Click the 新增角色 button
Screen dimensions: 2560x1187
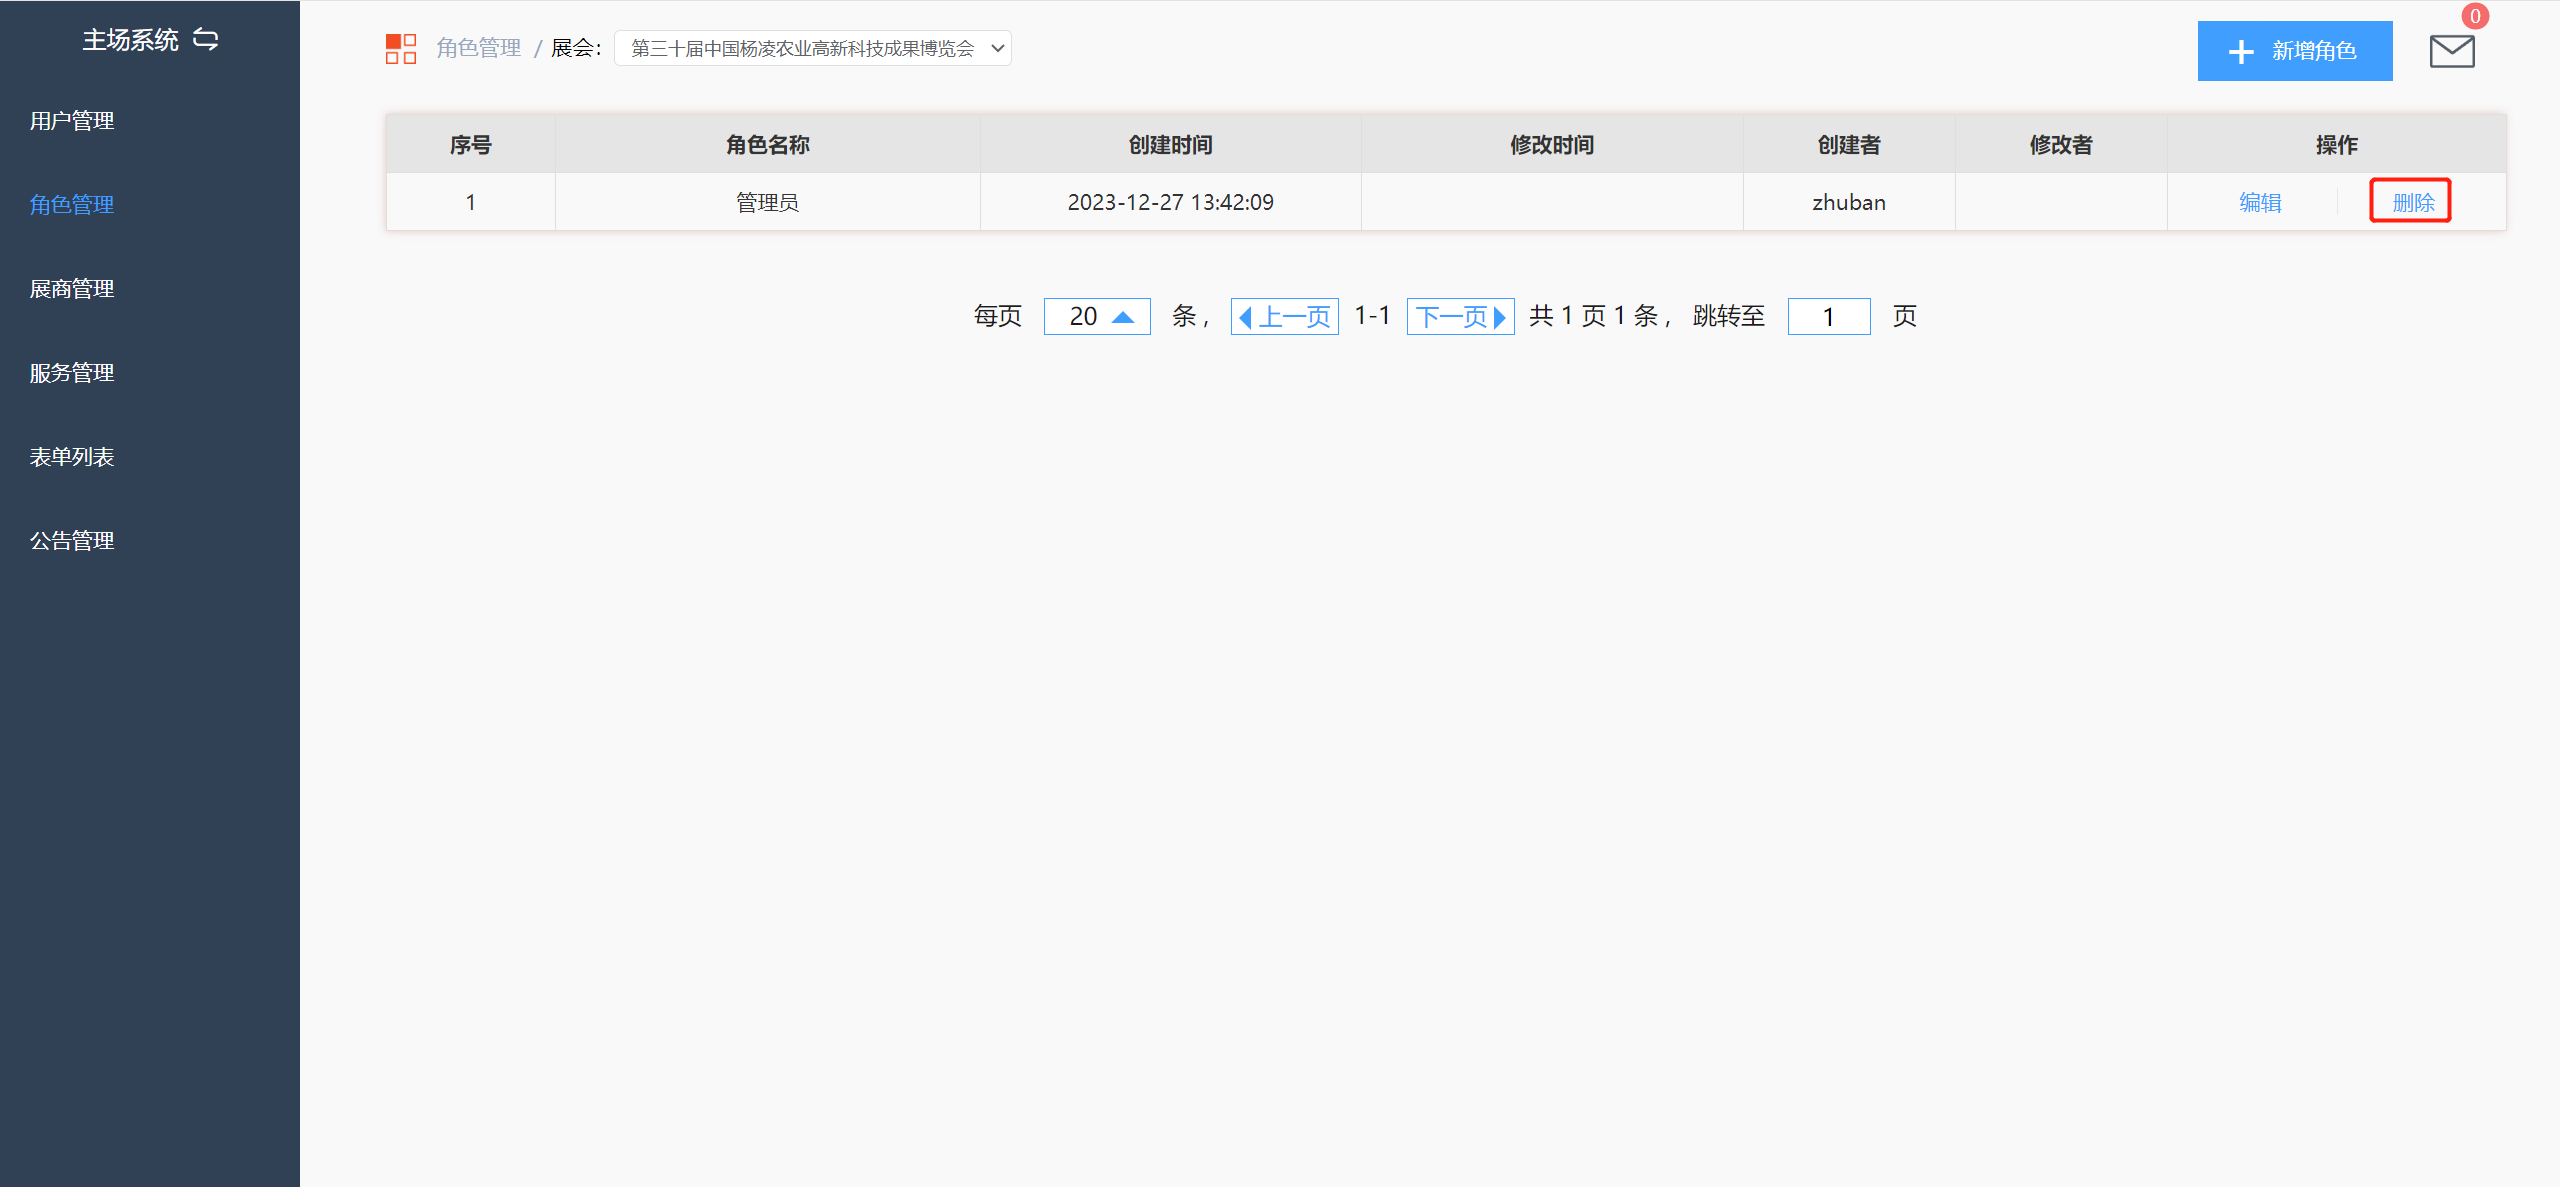point(2295,51)
